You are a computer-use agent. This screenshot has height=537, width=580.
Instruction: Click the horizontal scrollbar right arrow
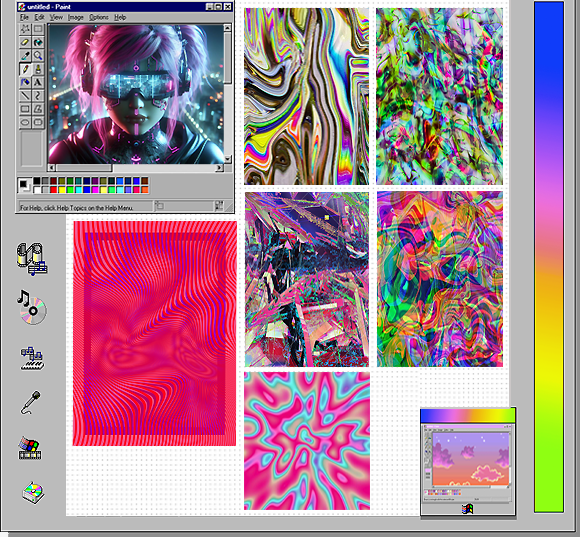(x=219, y=168)
